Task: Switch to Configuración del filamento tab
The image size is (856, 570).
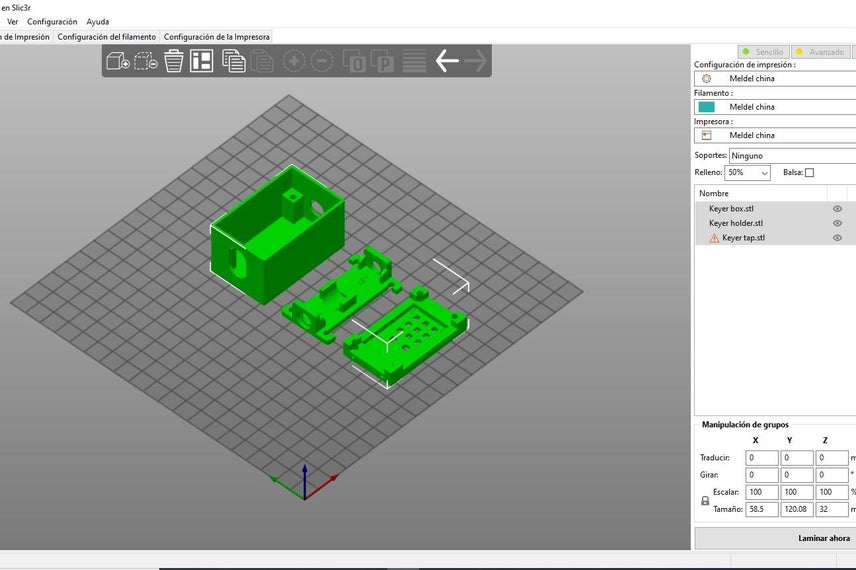Action: pos(106,37)
